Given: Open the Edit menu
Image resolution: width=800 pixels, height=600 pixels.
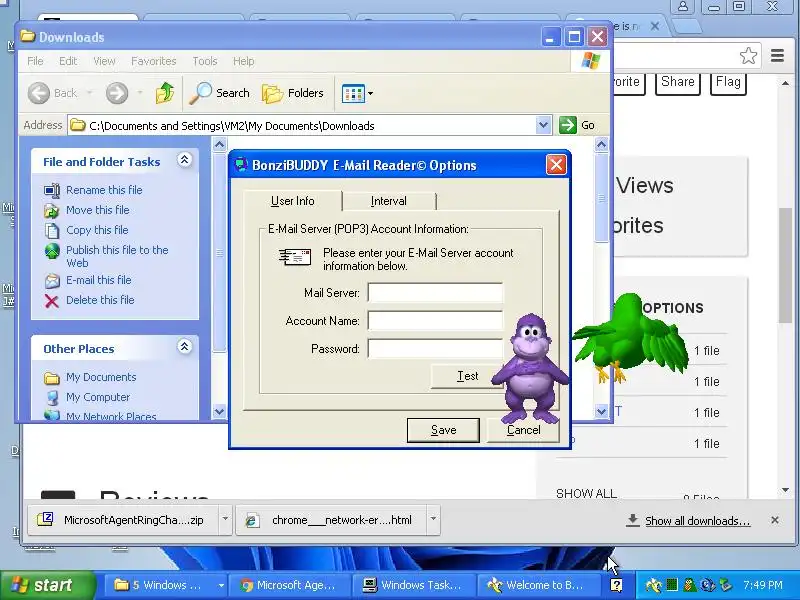Looking at the screenshot, I should point(68,61).
